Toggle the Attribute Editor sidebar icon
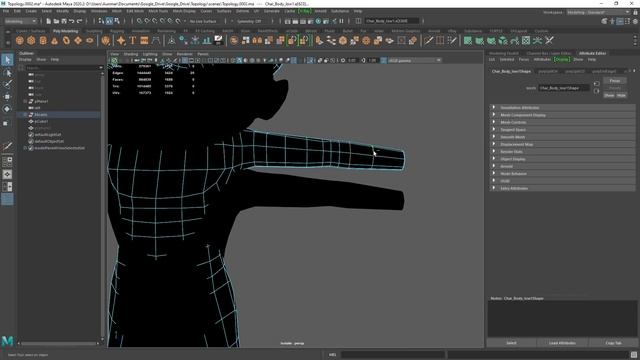This screenshot has height=360, width=640. (620, 21)
